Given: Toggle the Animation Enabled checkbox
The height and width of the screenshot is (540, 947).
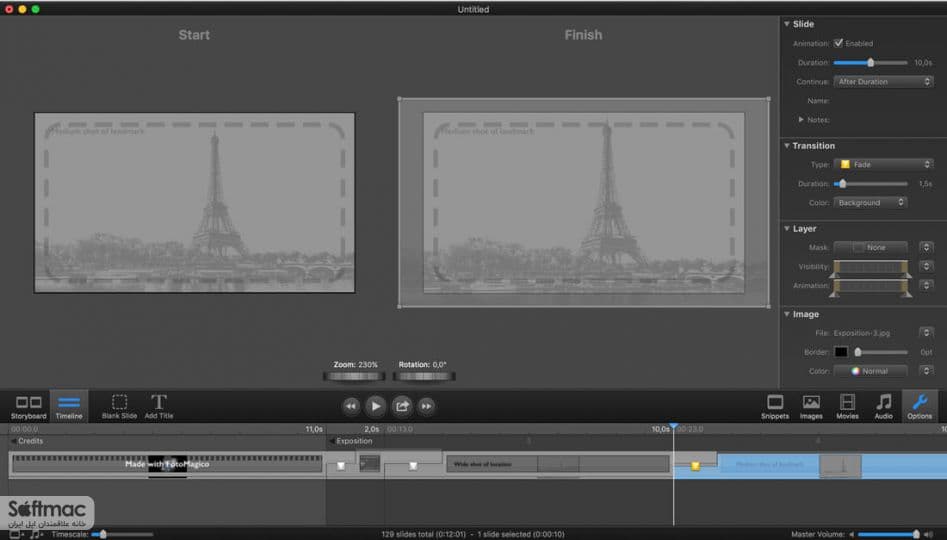Looking at the screenshot, I should [838, 43].
